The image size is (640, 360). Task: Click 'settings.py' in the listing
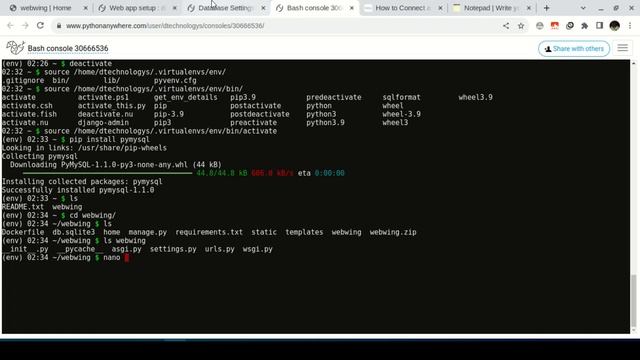point(173,249)
